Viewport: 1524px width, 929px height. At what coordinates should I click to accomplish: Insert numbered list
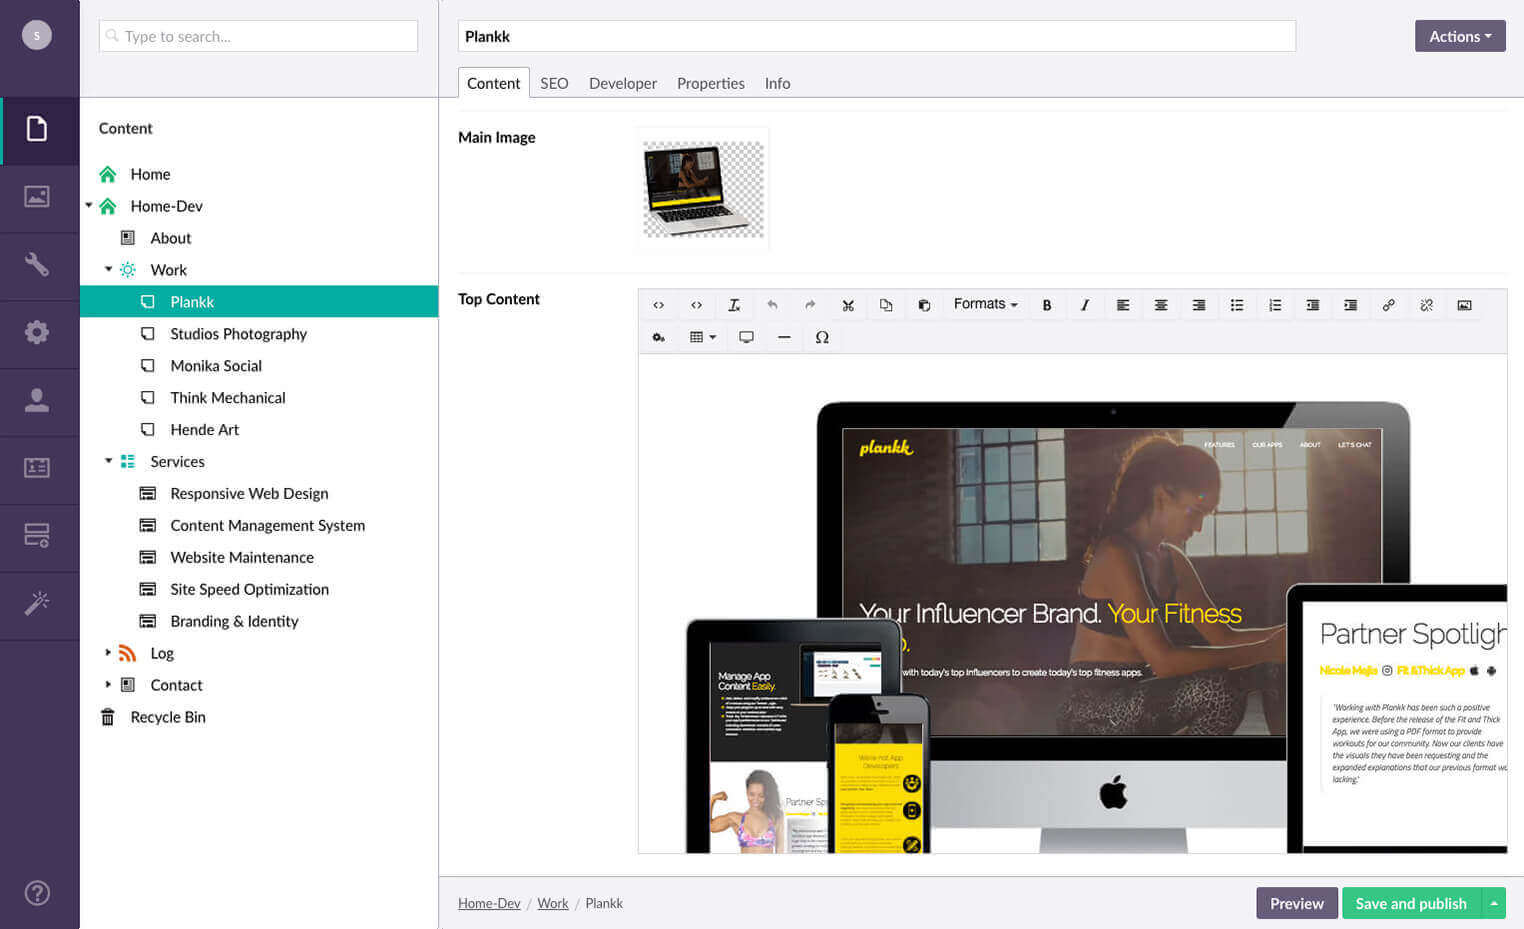click(x=1275, y=305)
